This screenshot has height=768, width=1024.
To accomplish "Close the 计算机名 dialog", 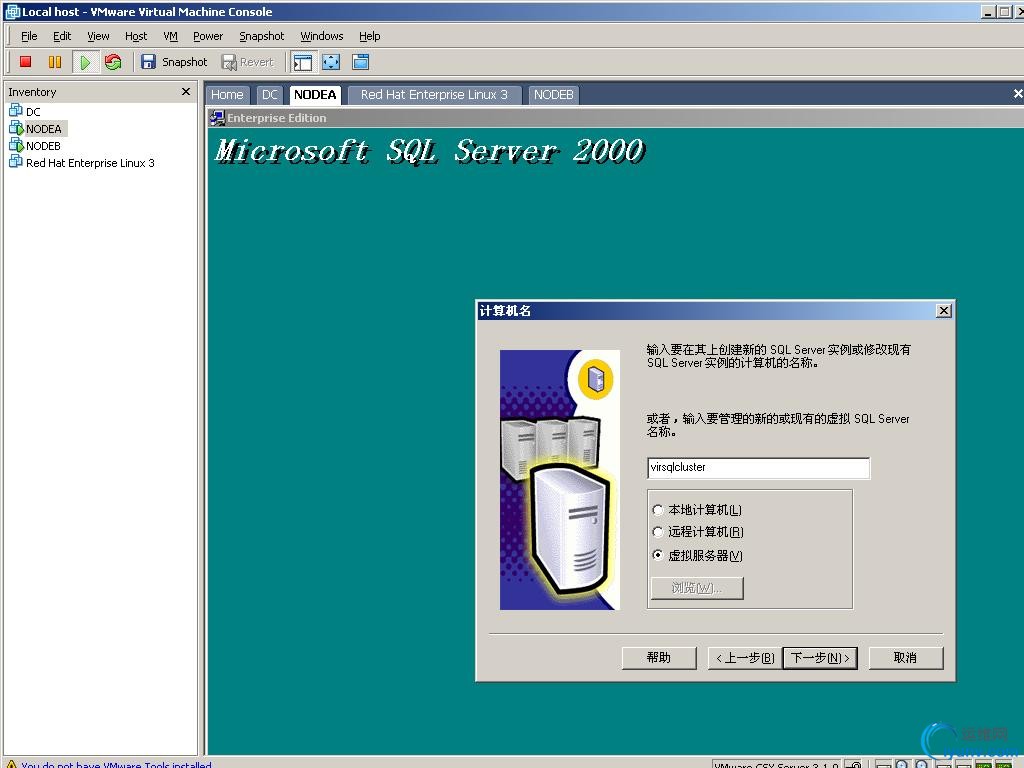I will pos(944,311).
